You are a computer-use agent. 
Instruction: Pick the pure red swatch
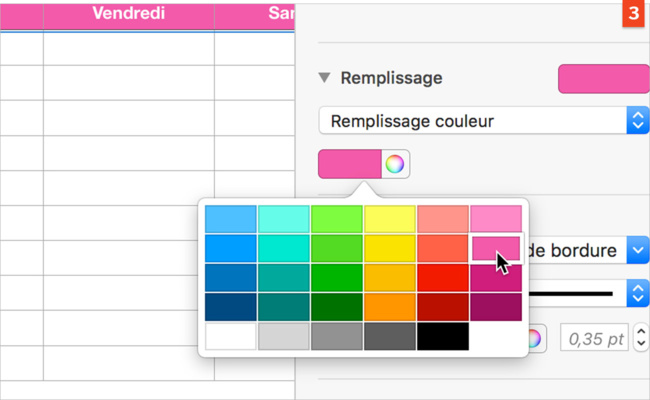443,277
